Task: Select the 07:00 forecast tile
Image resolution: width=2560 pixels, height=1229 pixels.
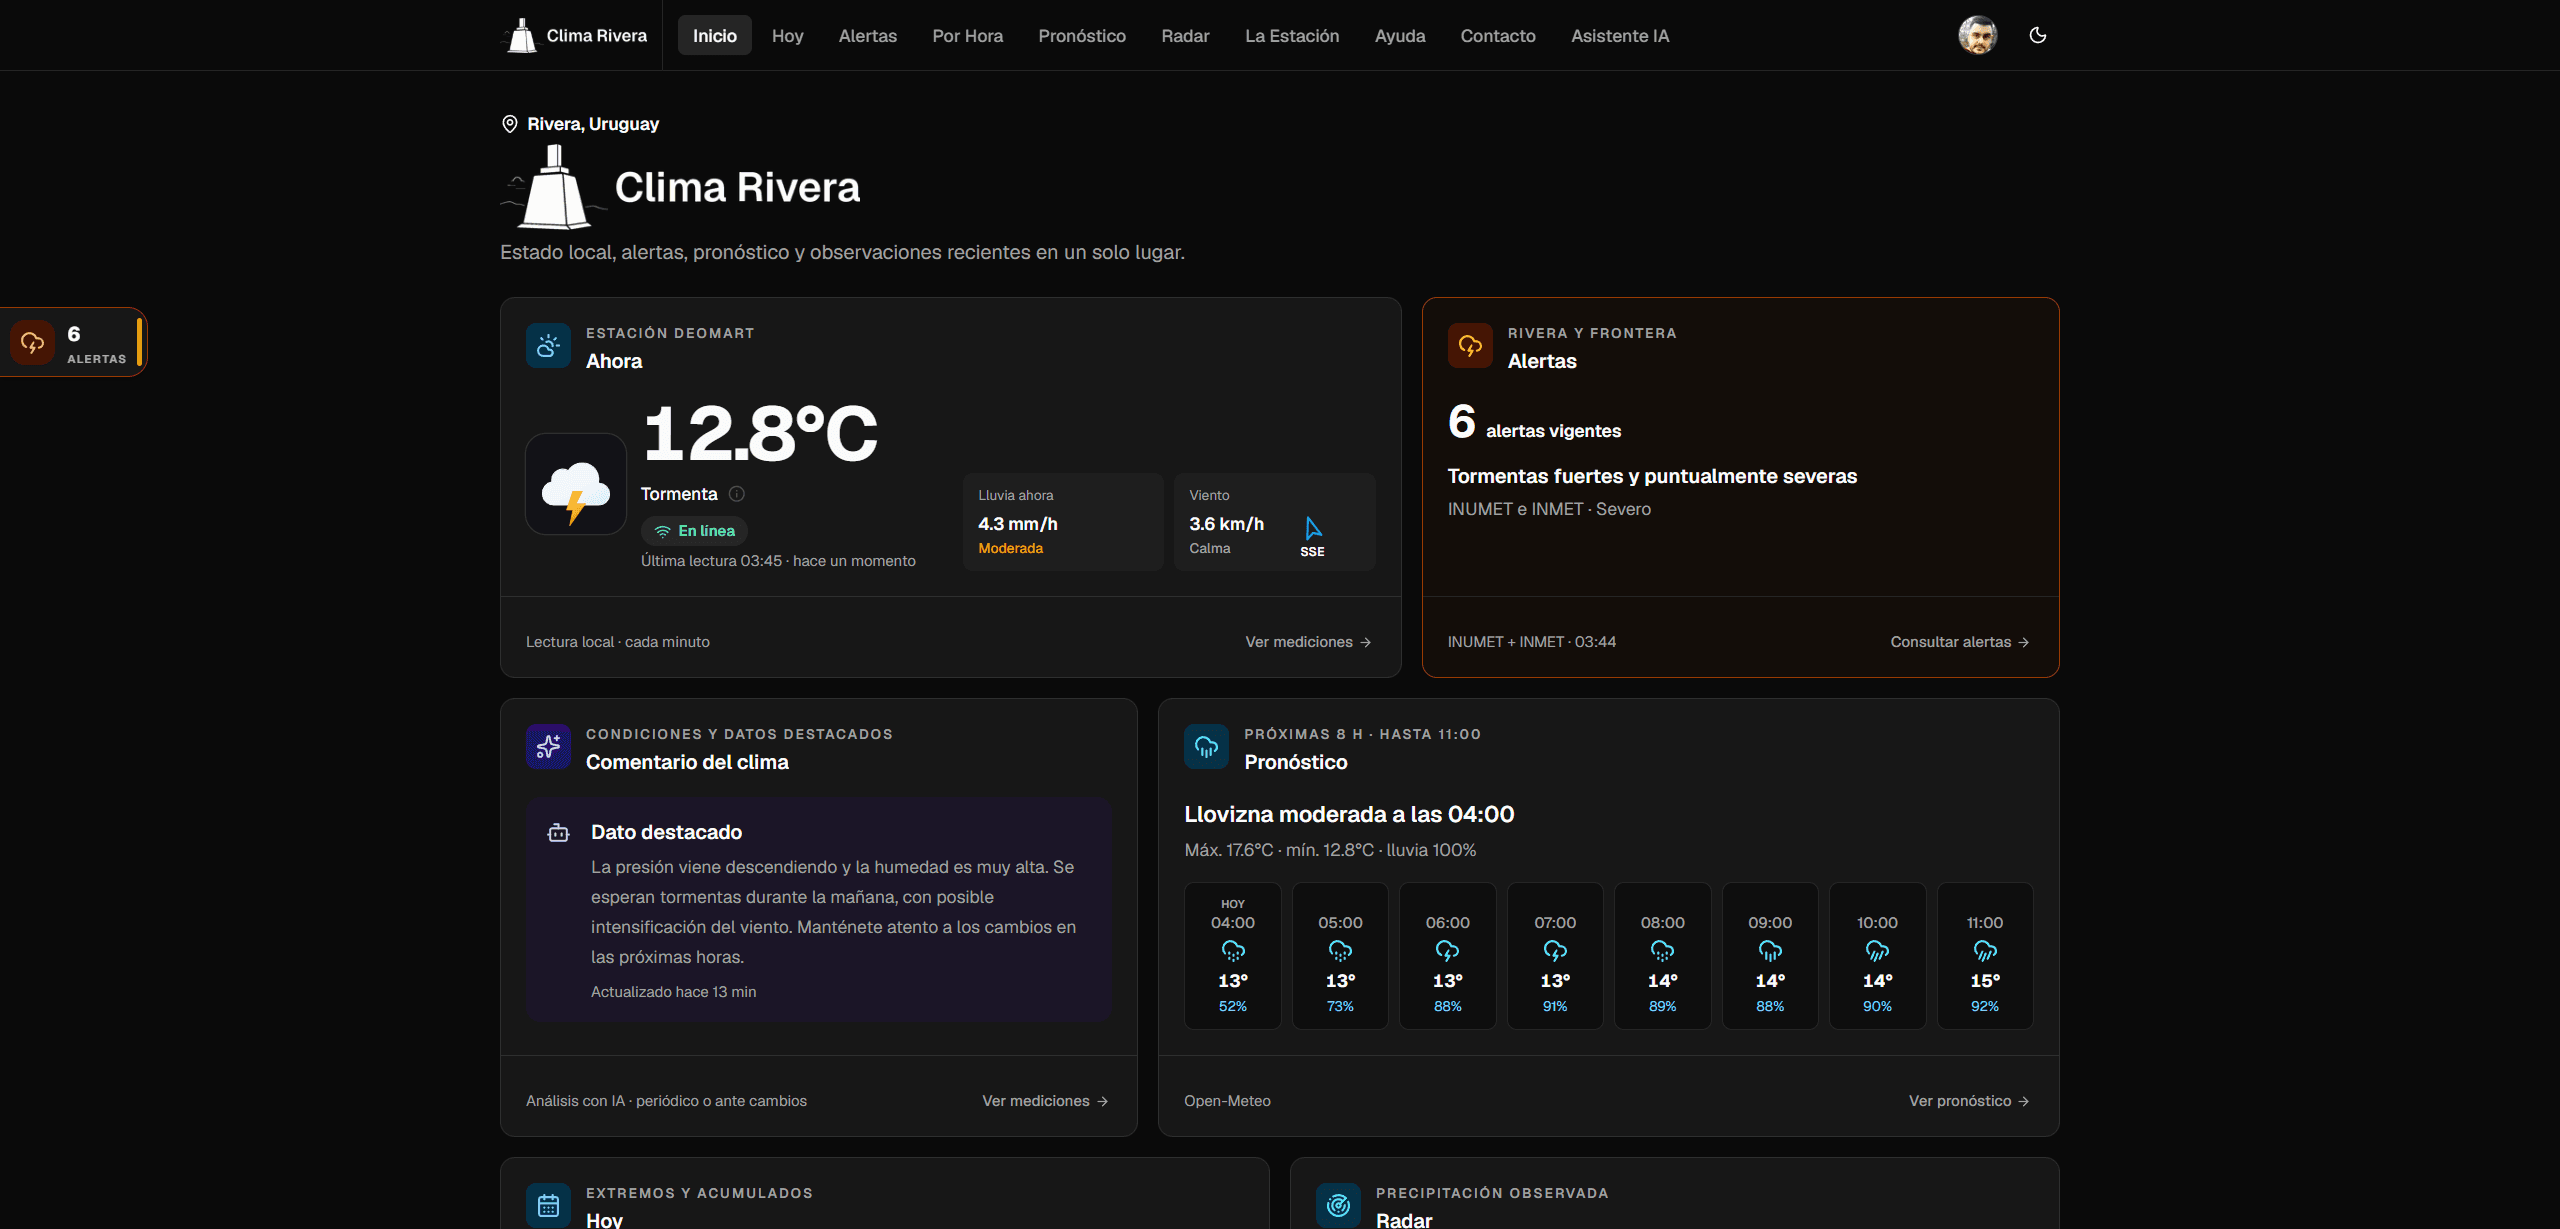Action: coord(1555,956)
